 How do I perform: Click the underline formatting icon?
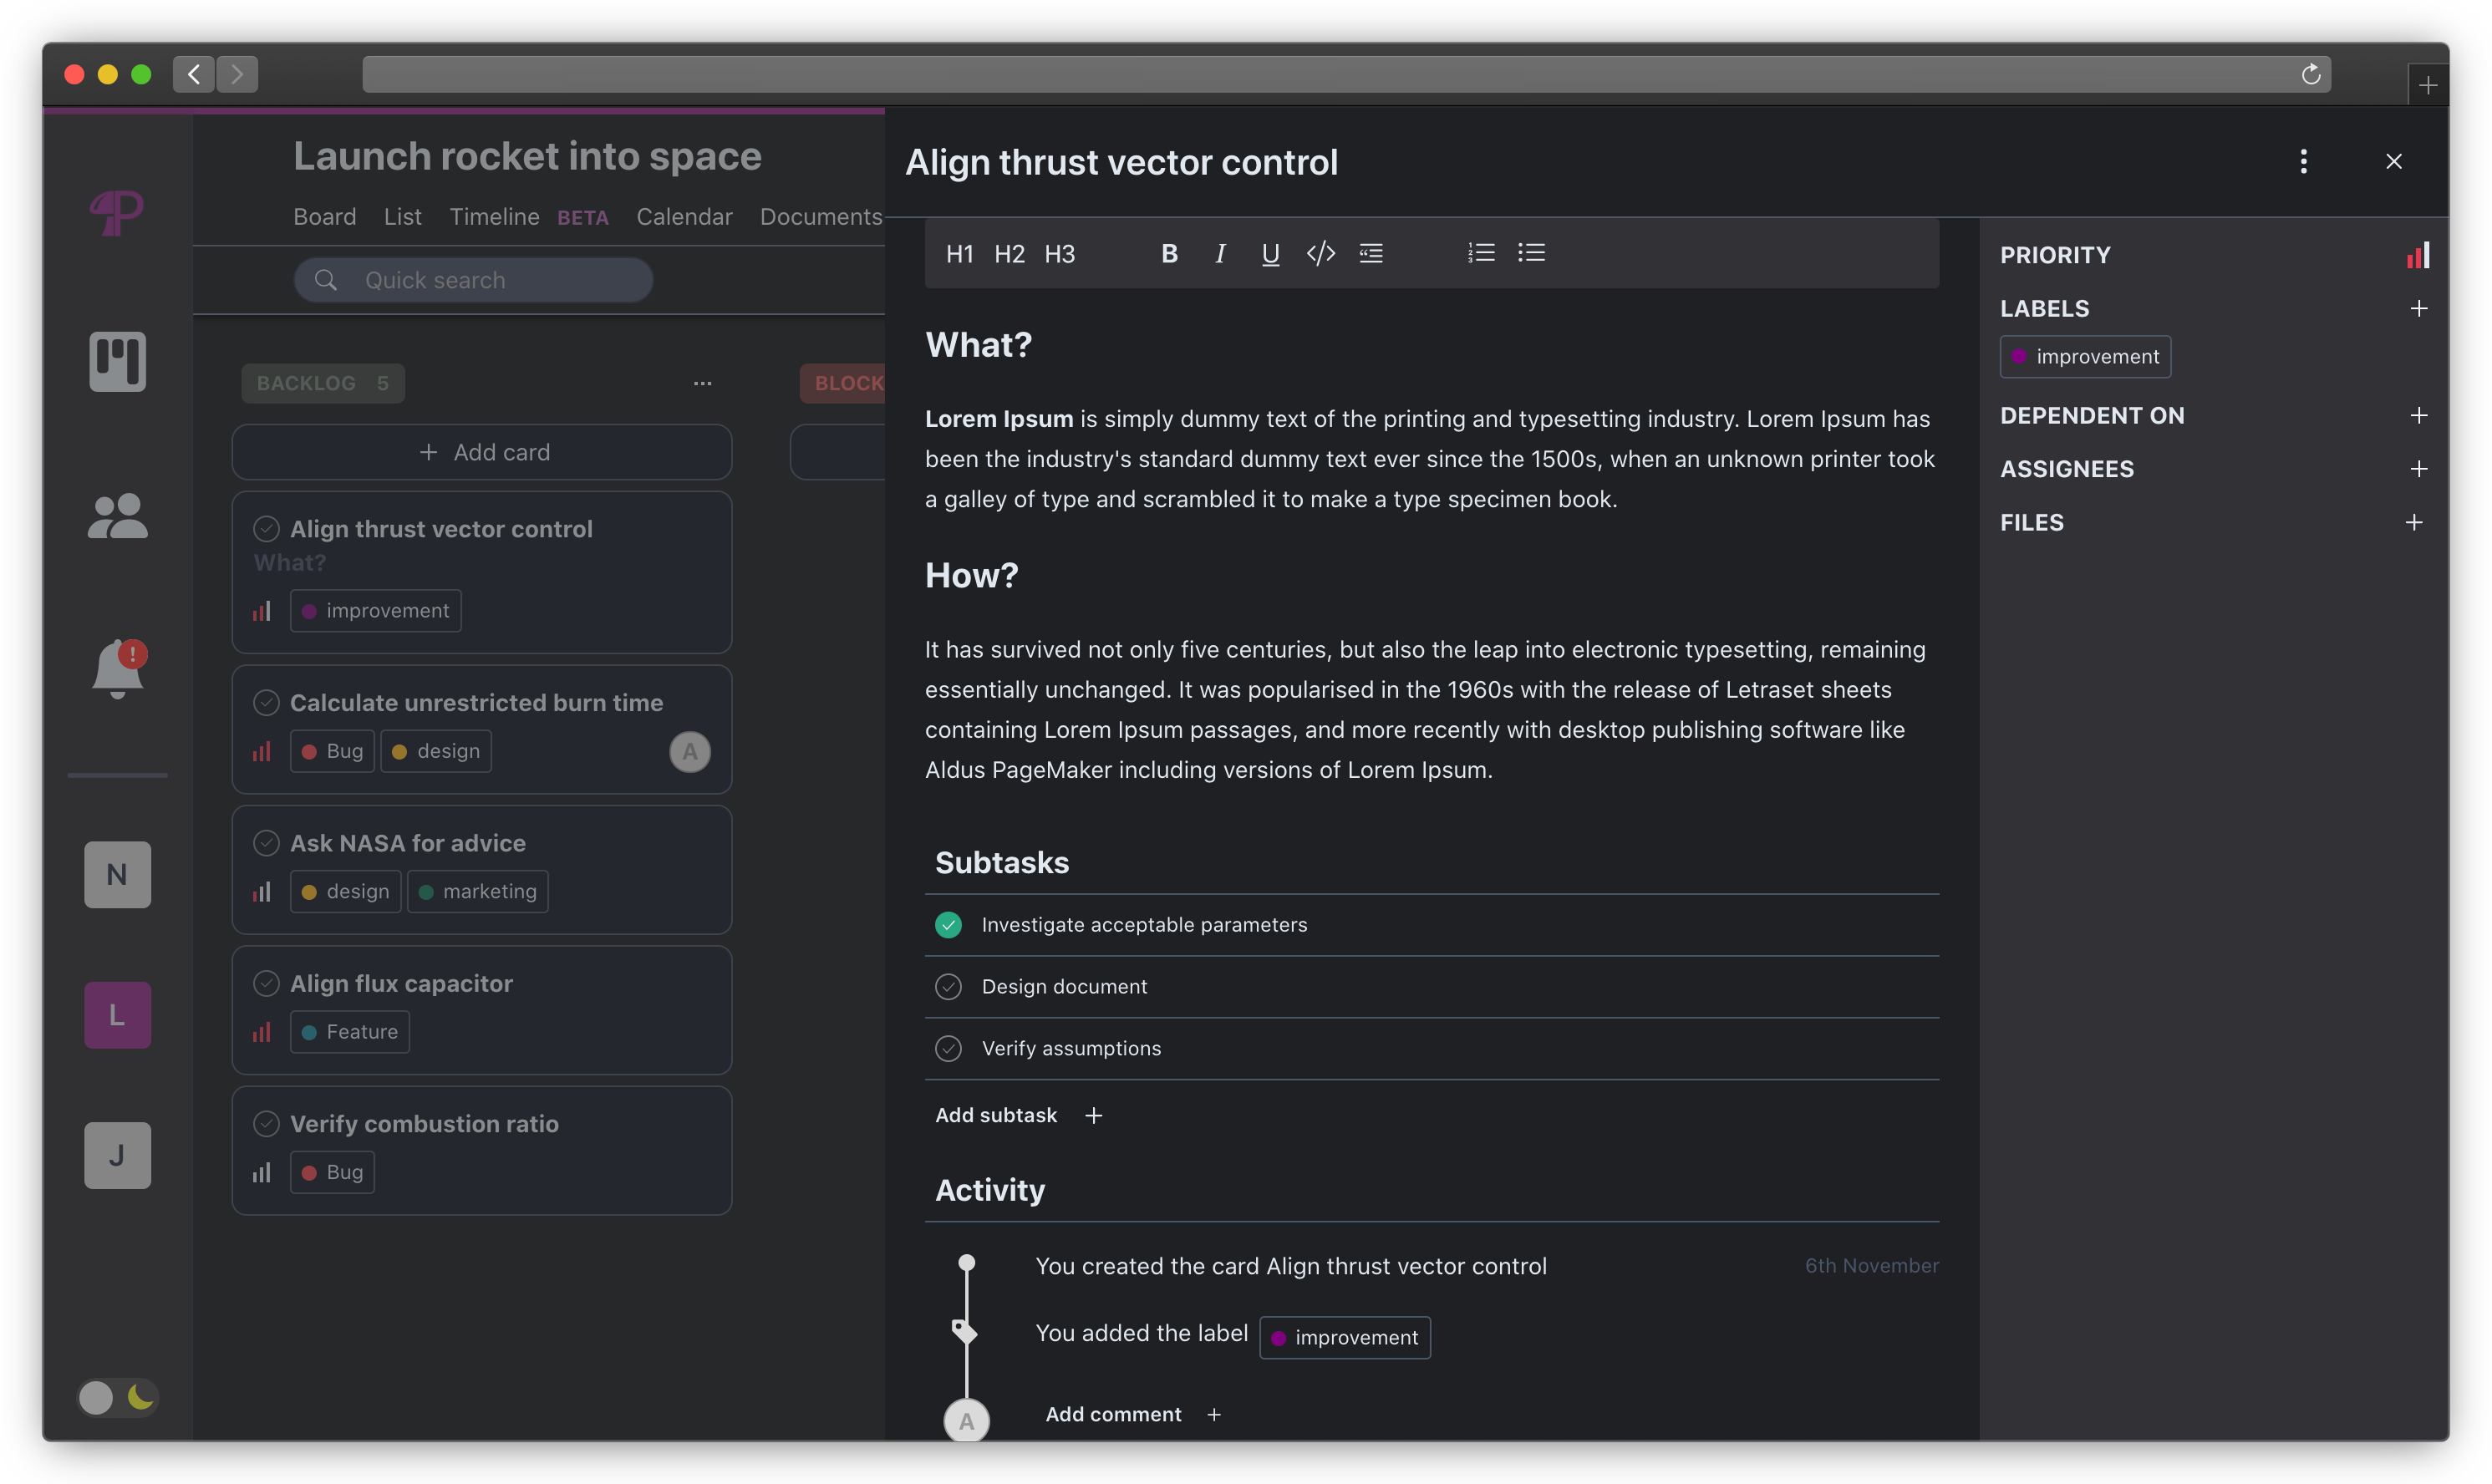tap(1270, 254)
